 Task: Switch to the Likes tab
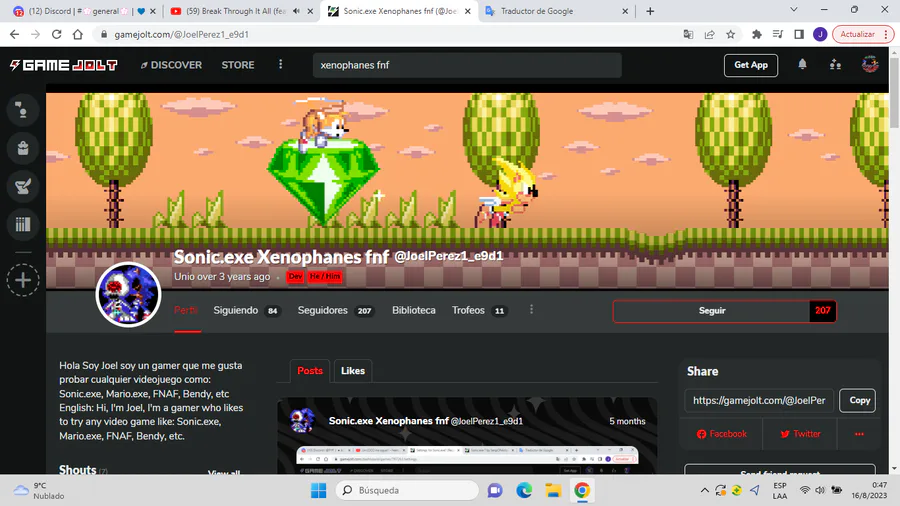pyautogui.click(x=352, y=371)
